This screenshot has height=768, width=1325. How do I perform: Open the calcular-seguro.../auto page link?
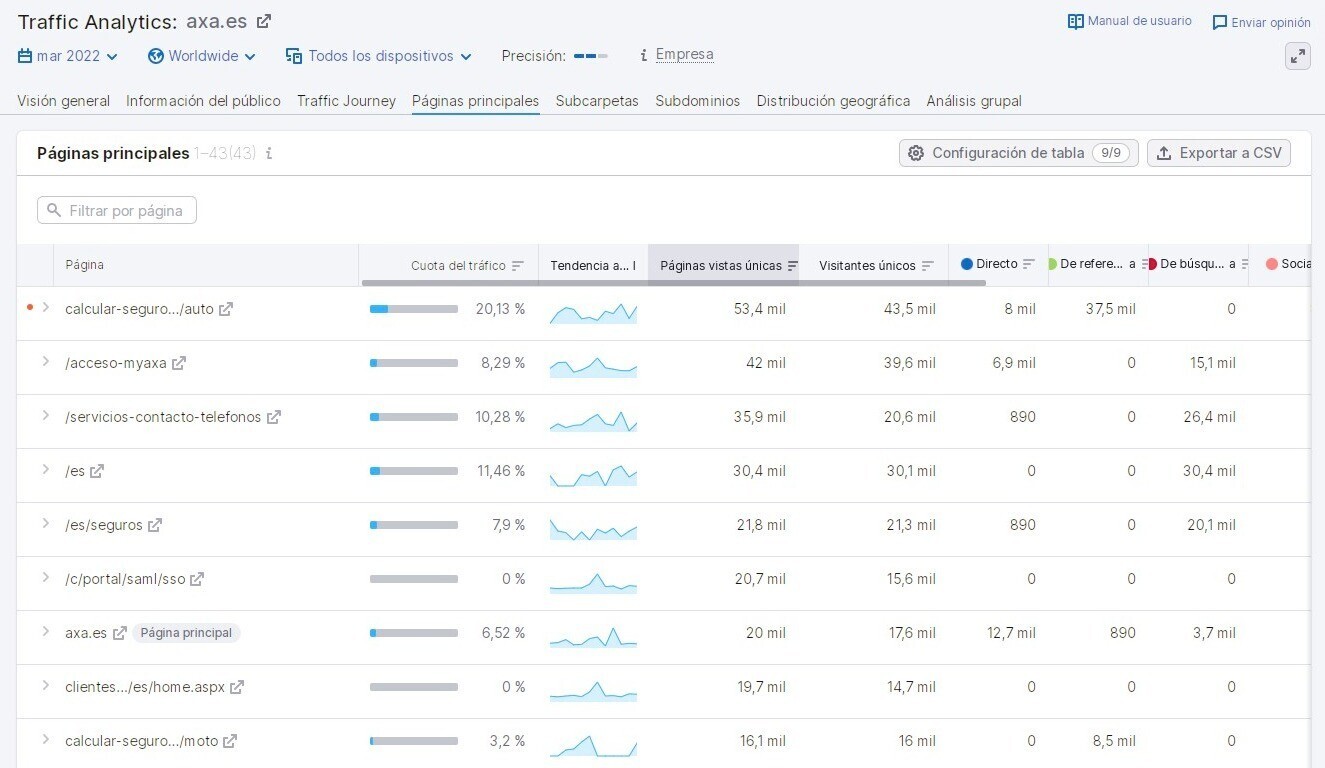[x=139, y=309]
